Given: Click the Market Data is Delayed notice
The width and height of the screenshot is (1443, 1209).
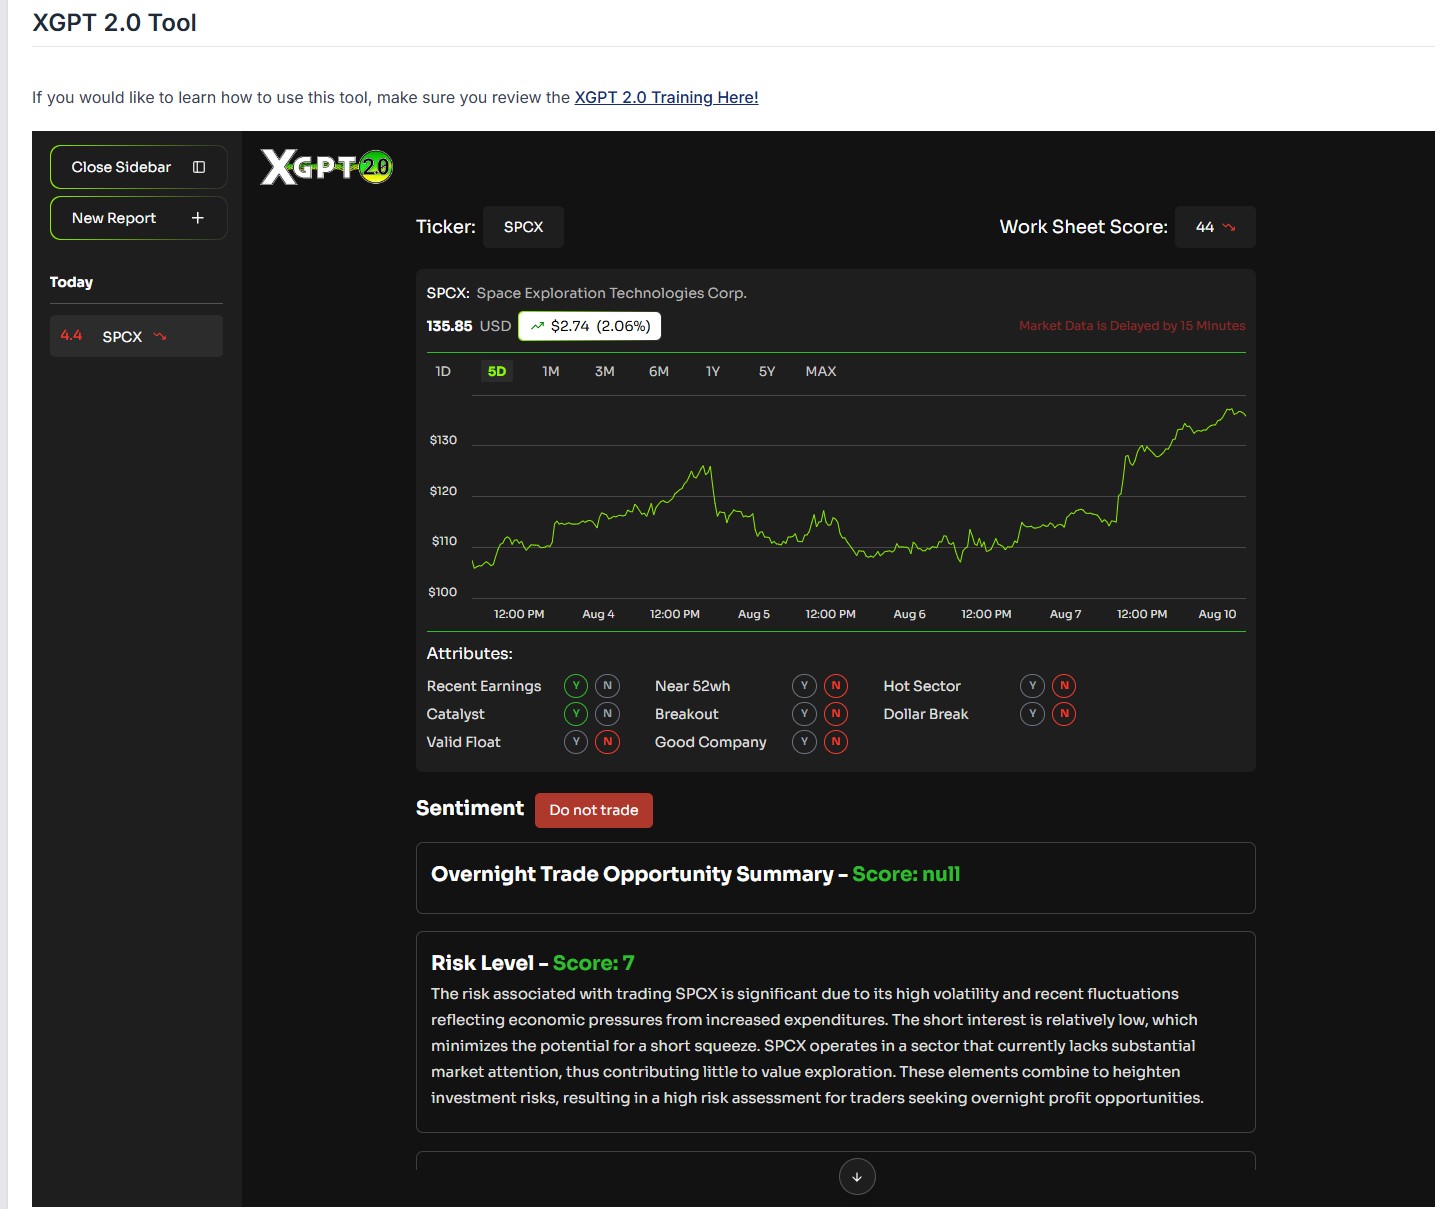Looking at the screenshot, I should [1132, 326].
